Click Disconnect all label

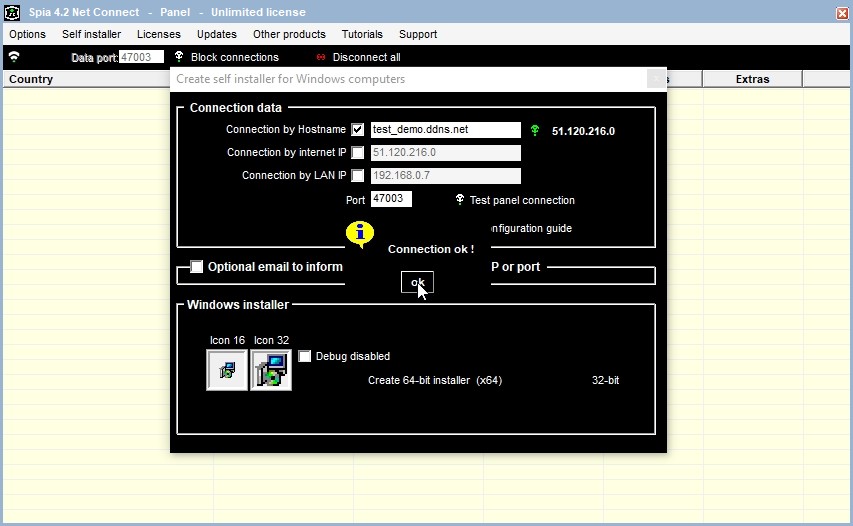(367, 57)
